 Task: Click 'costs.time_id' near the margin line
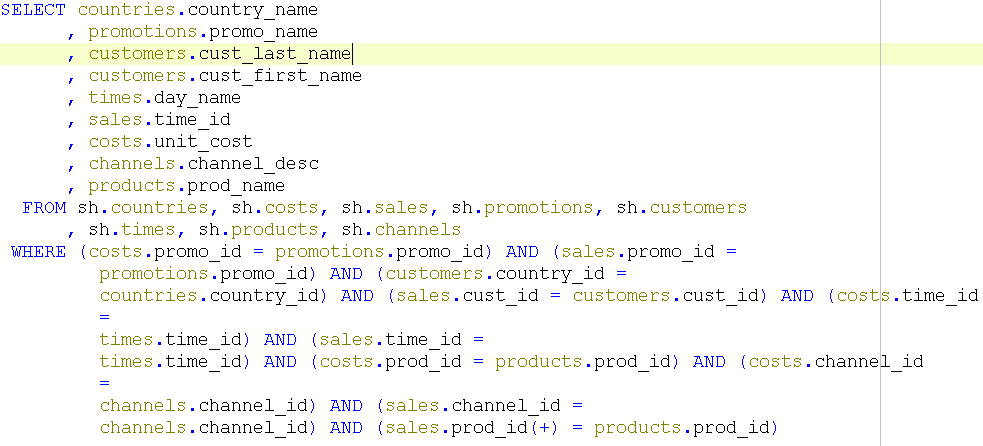(907, 296)
